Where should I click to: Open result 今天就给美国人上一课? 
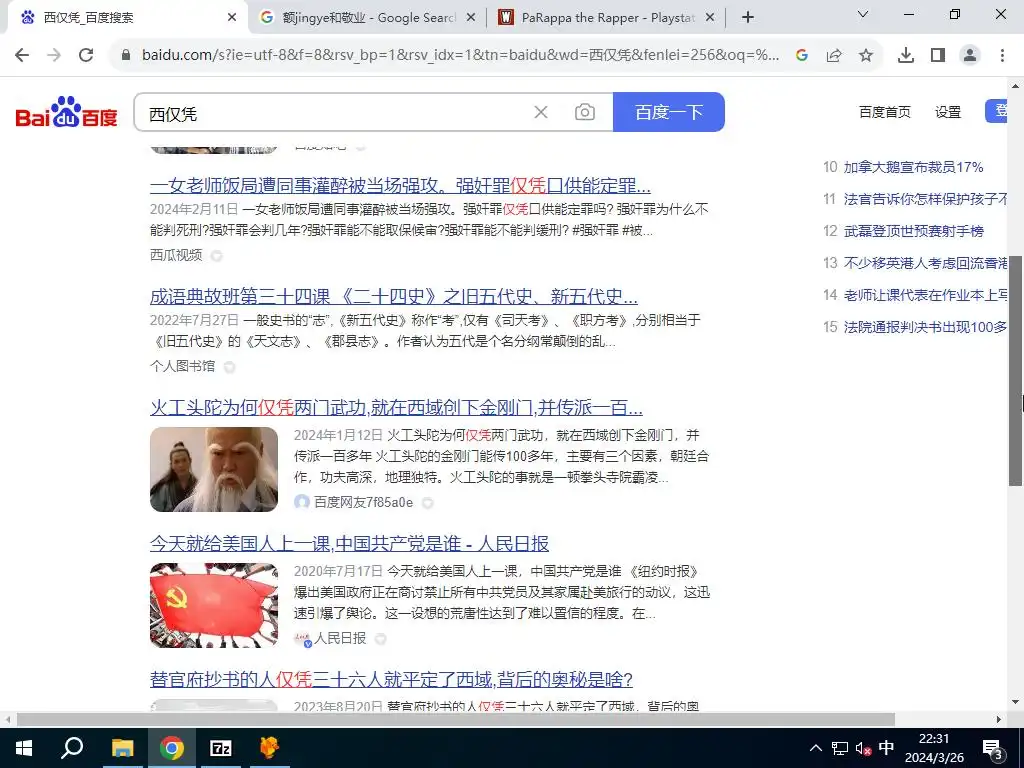point(349,543)
